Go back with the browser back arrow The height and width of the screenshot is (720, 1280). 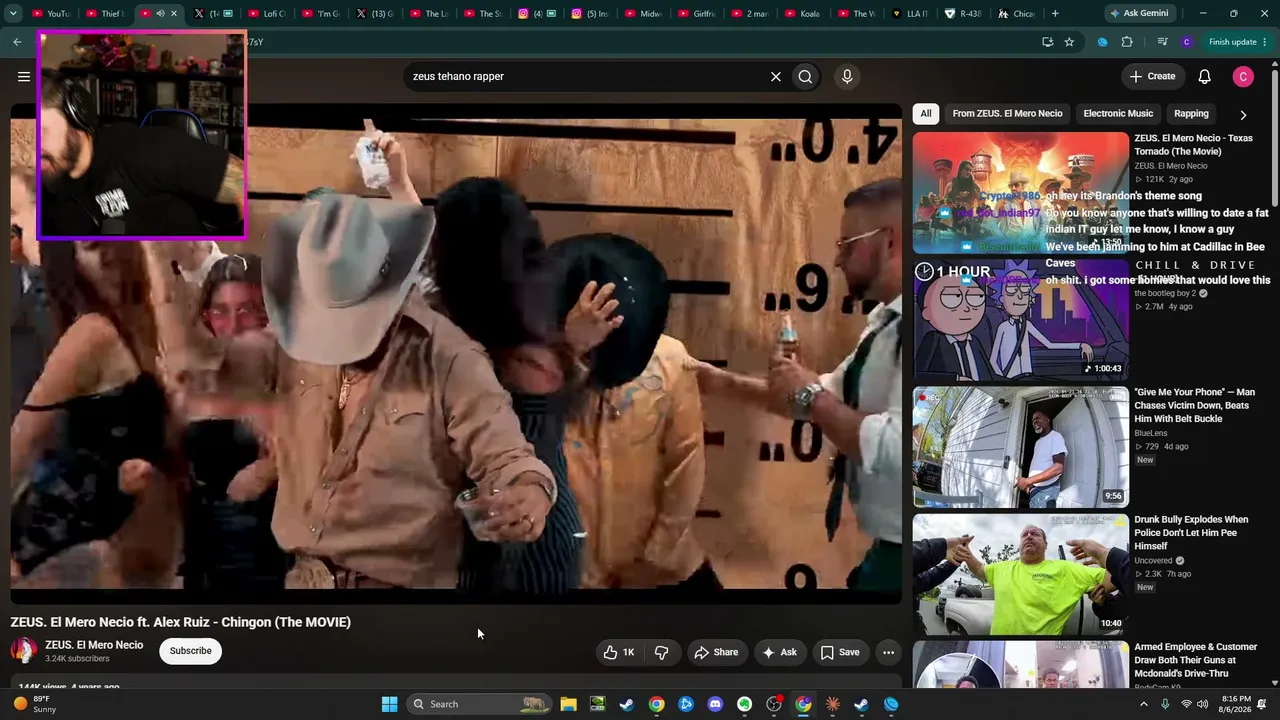(x=17, y=42)
